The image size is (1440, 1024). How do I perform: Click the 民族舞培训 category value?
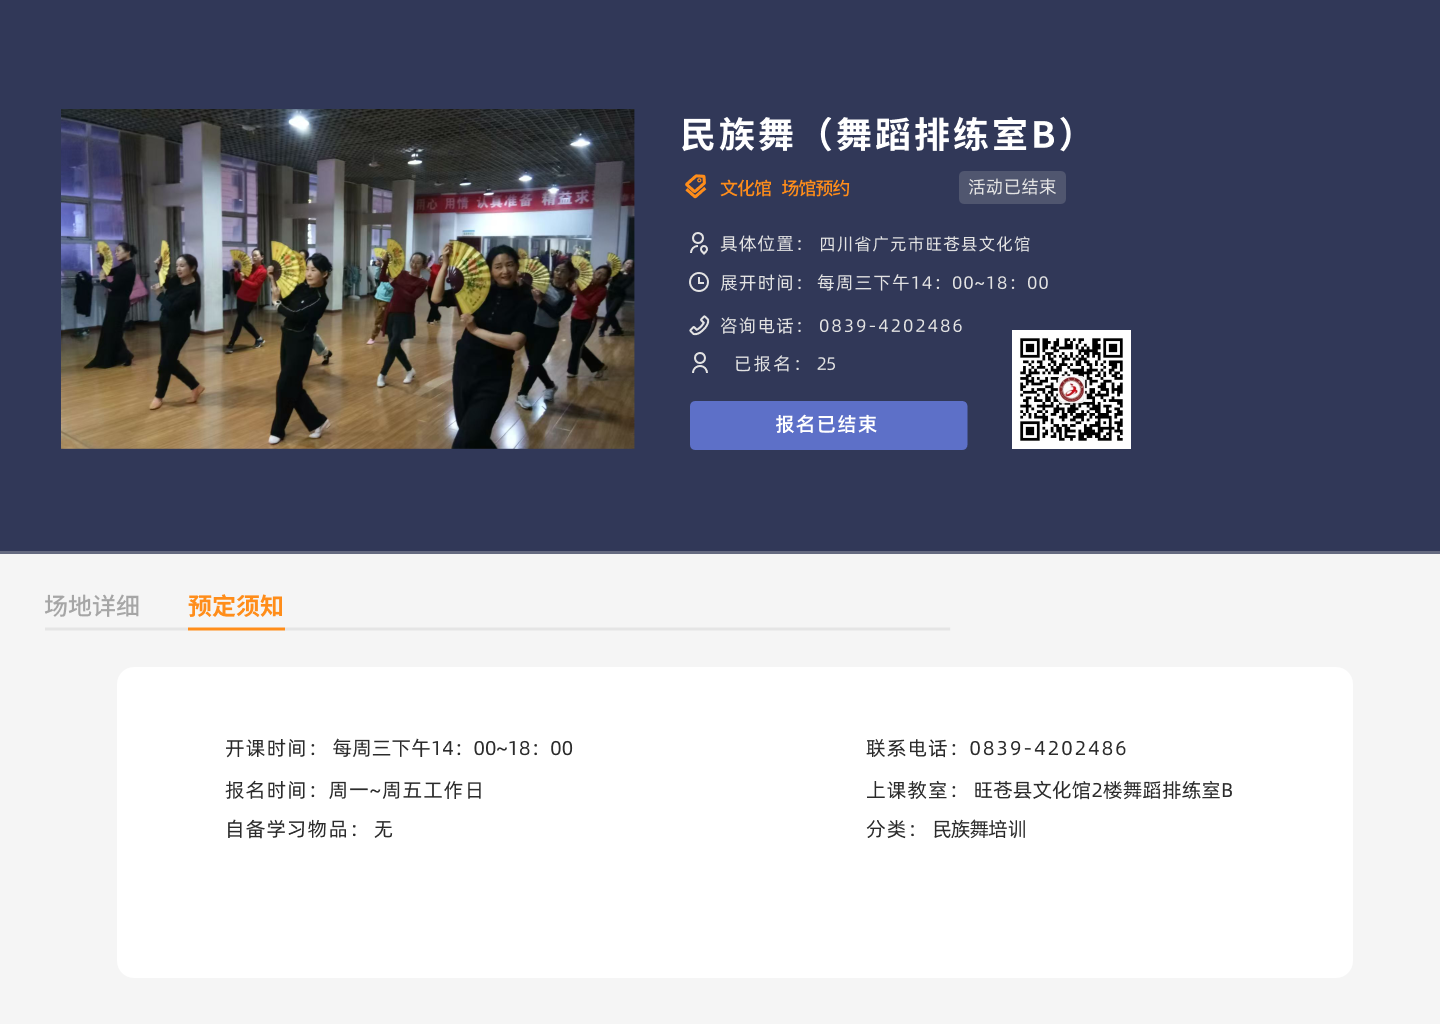tap(979, 829)
